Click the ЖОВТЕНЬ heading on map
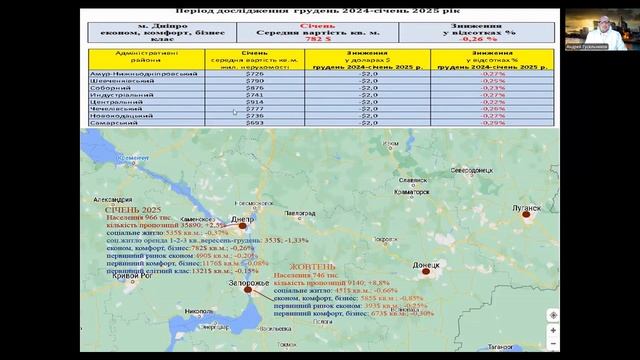The image size is (640, 360). [312, 267]
